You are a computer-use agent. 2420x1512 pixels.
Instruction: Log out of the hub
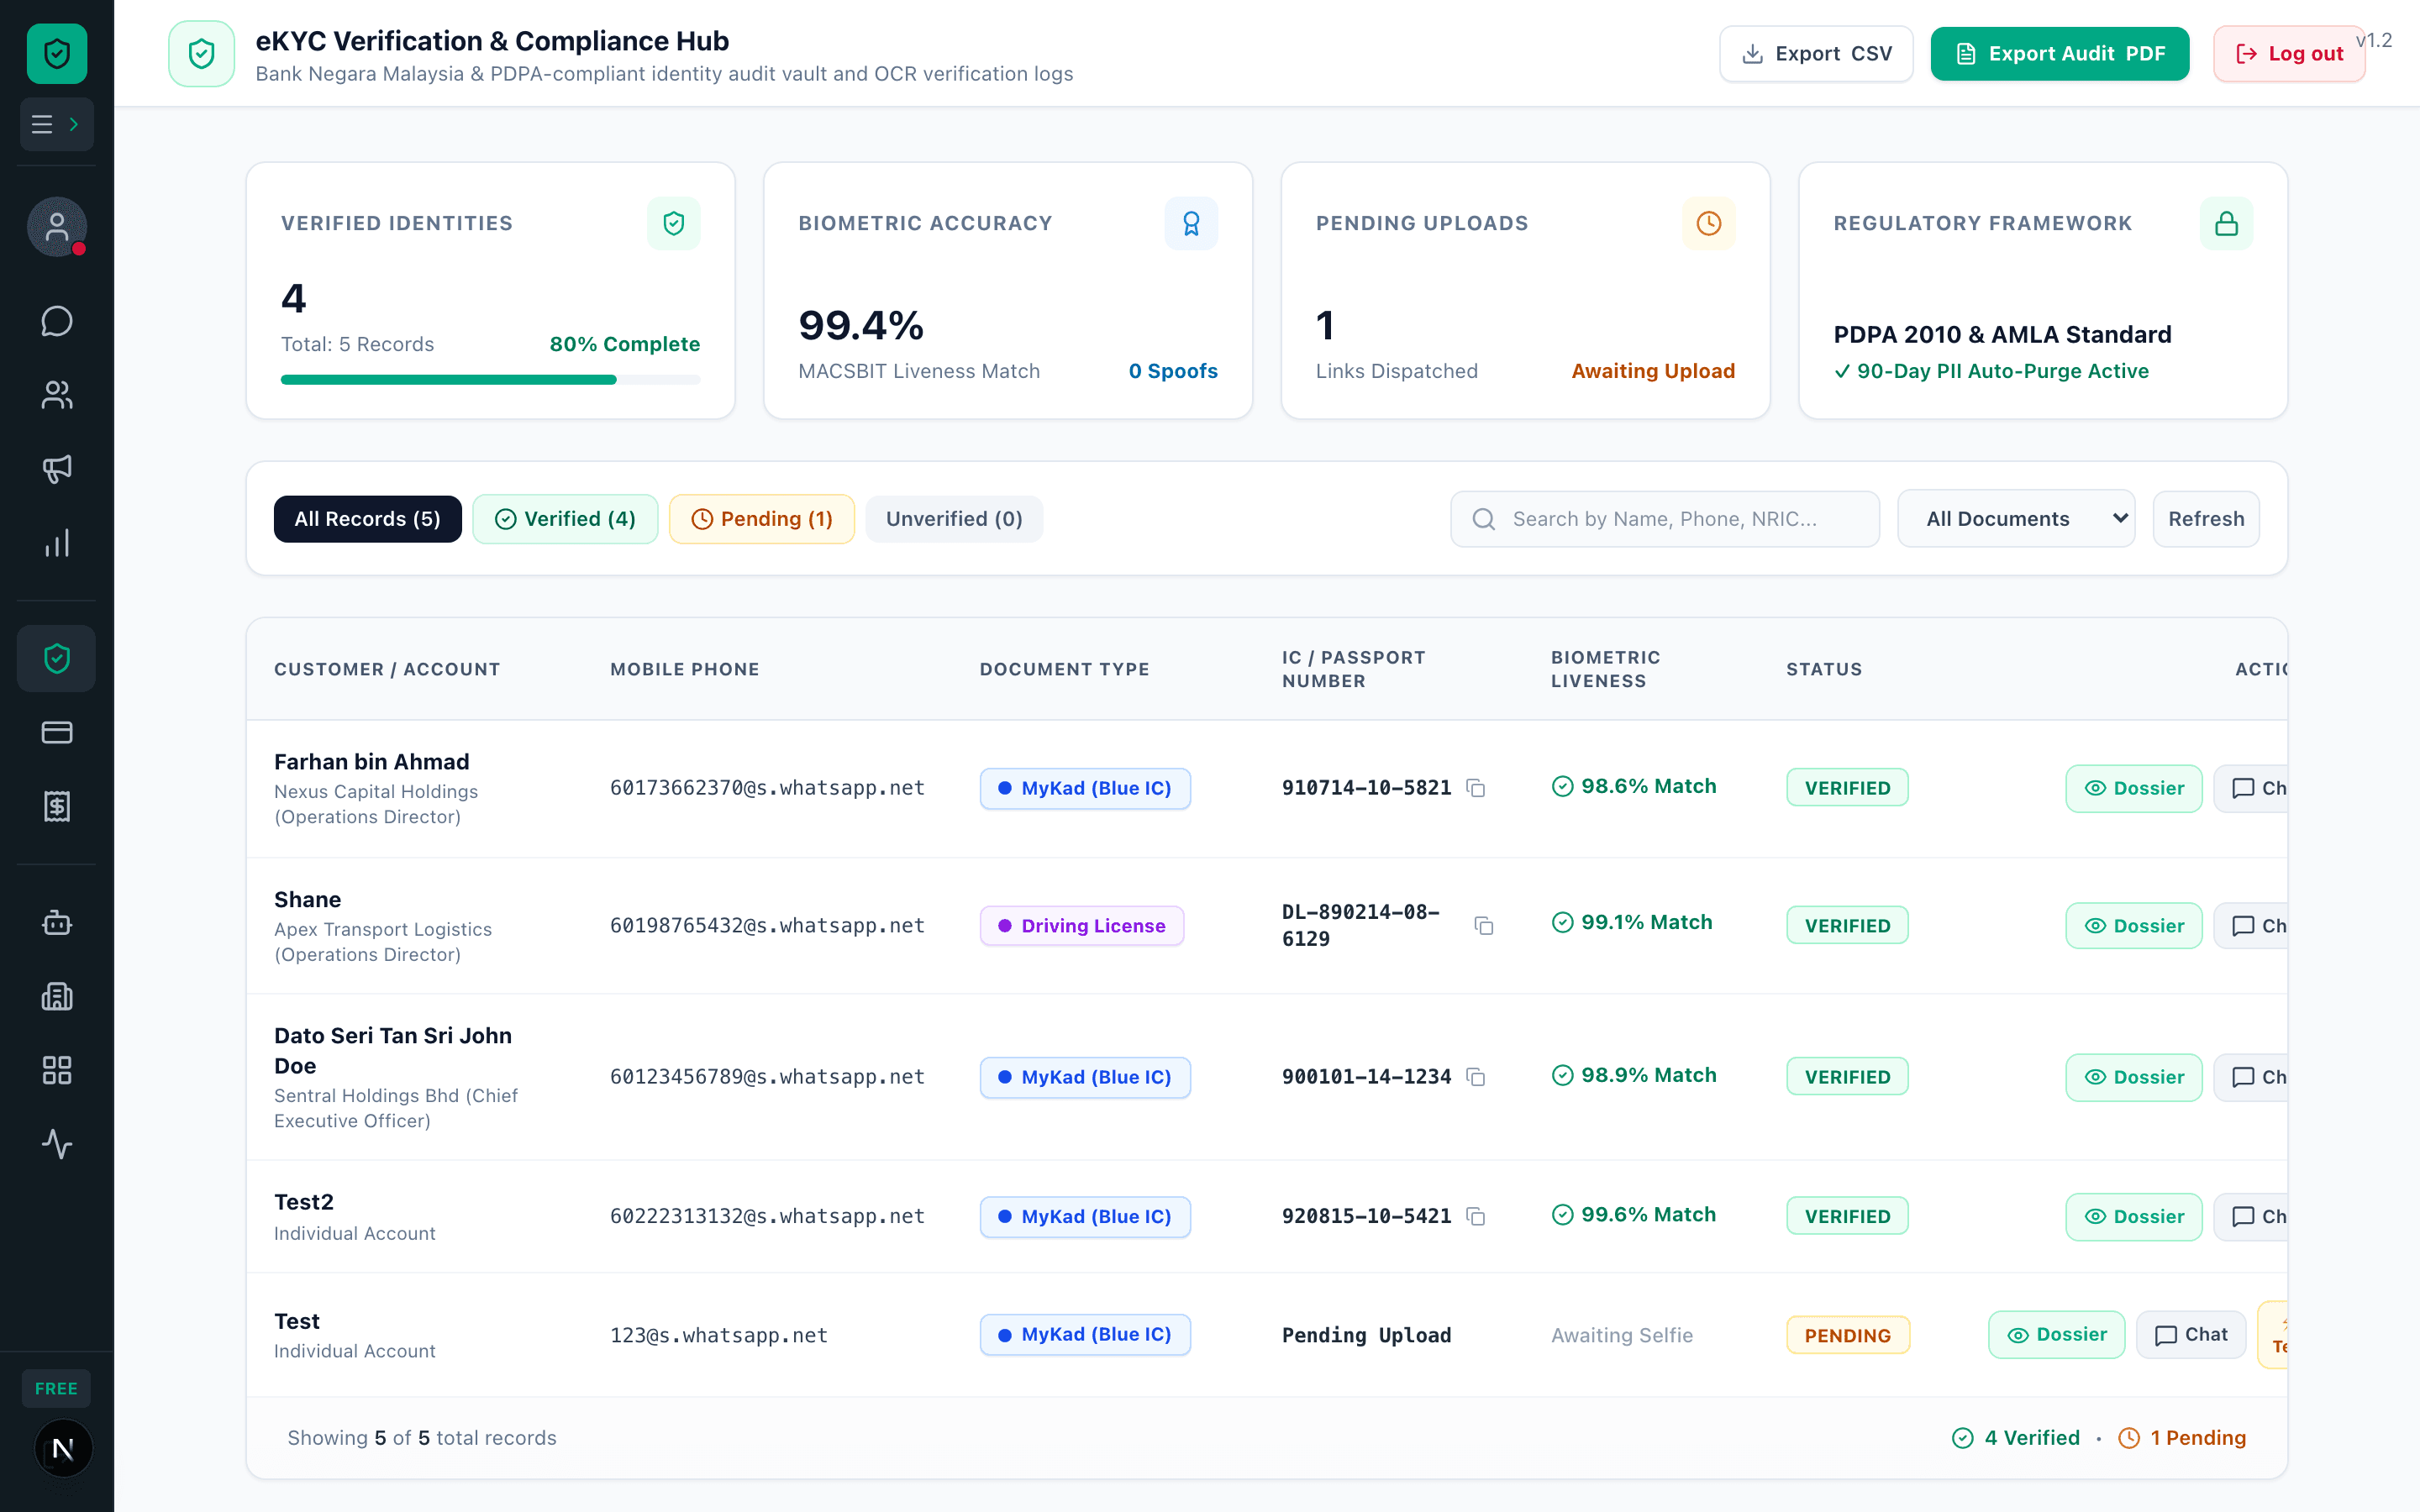click(2289, 54)
